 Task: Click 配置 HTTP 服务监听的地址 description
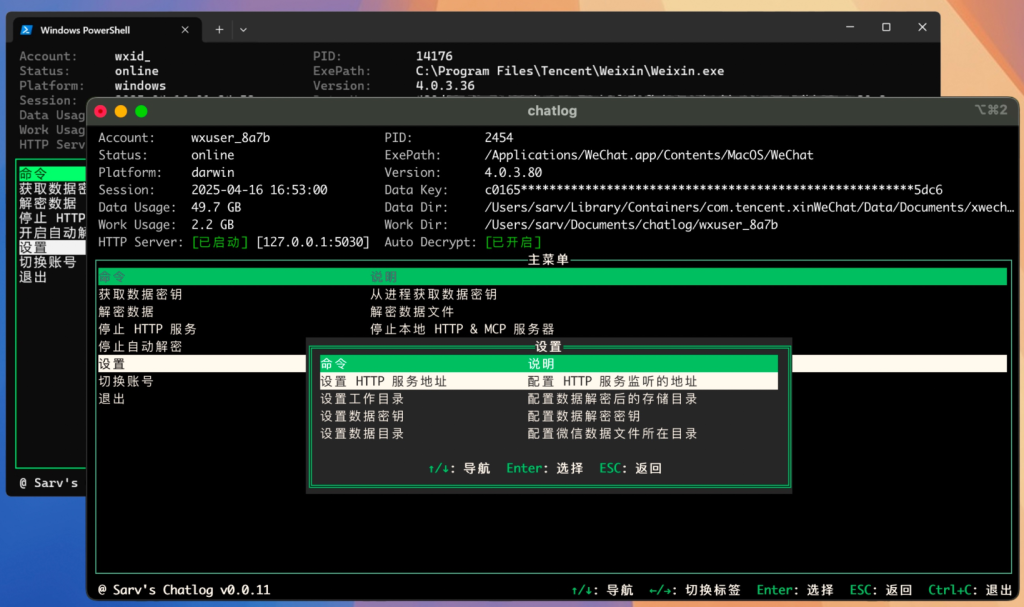tap(612, 381)
